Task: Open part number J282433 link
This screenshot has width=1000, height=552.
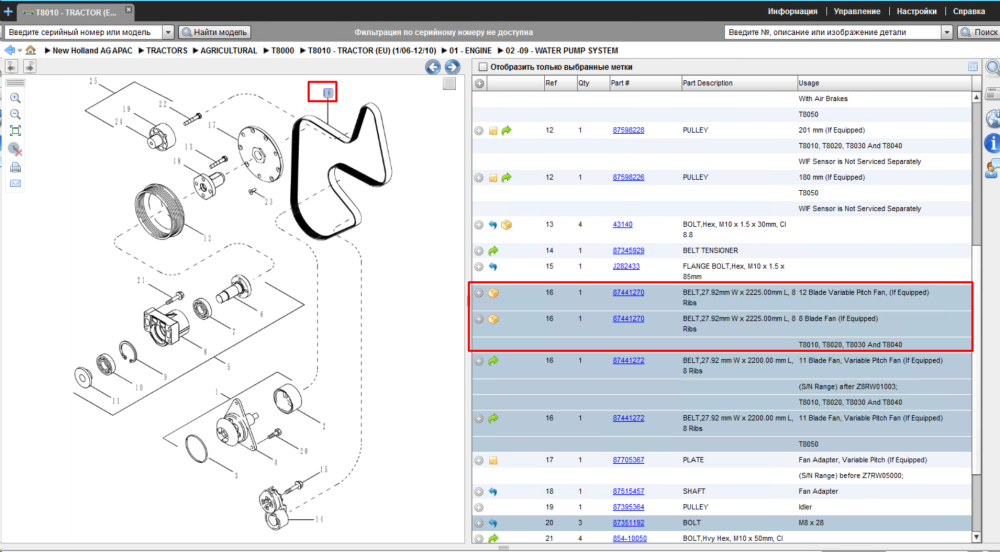Action: click(x=626, y=266)
